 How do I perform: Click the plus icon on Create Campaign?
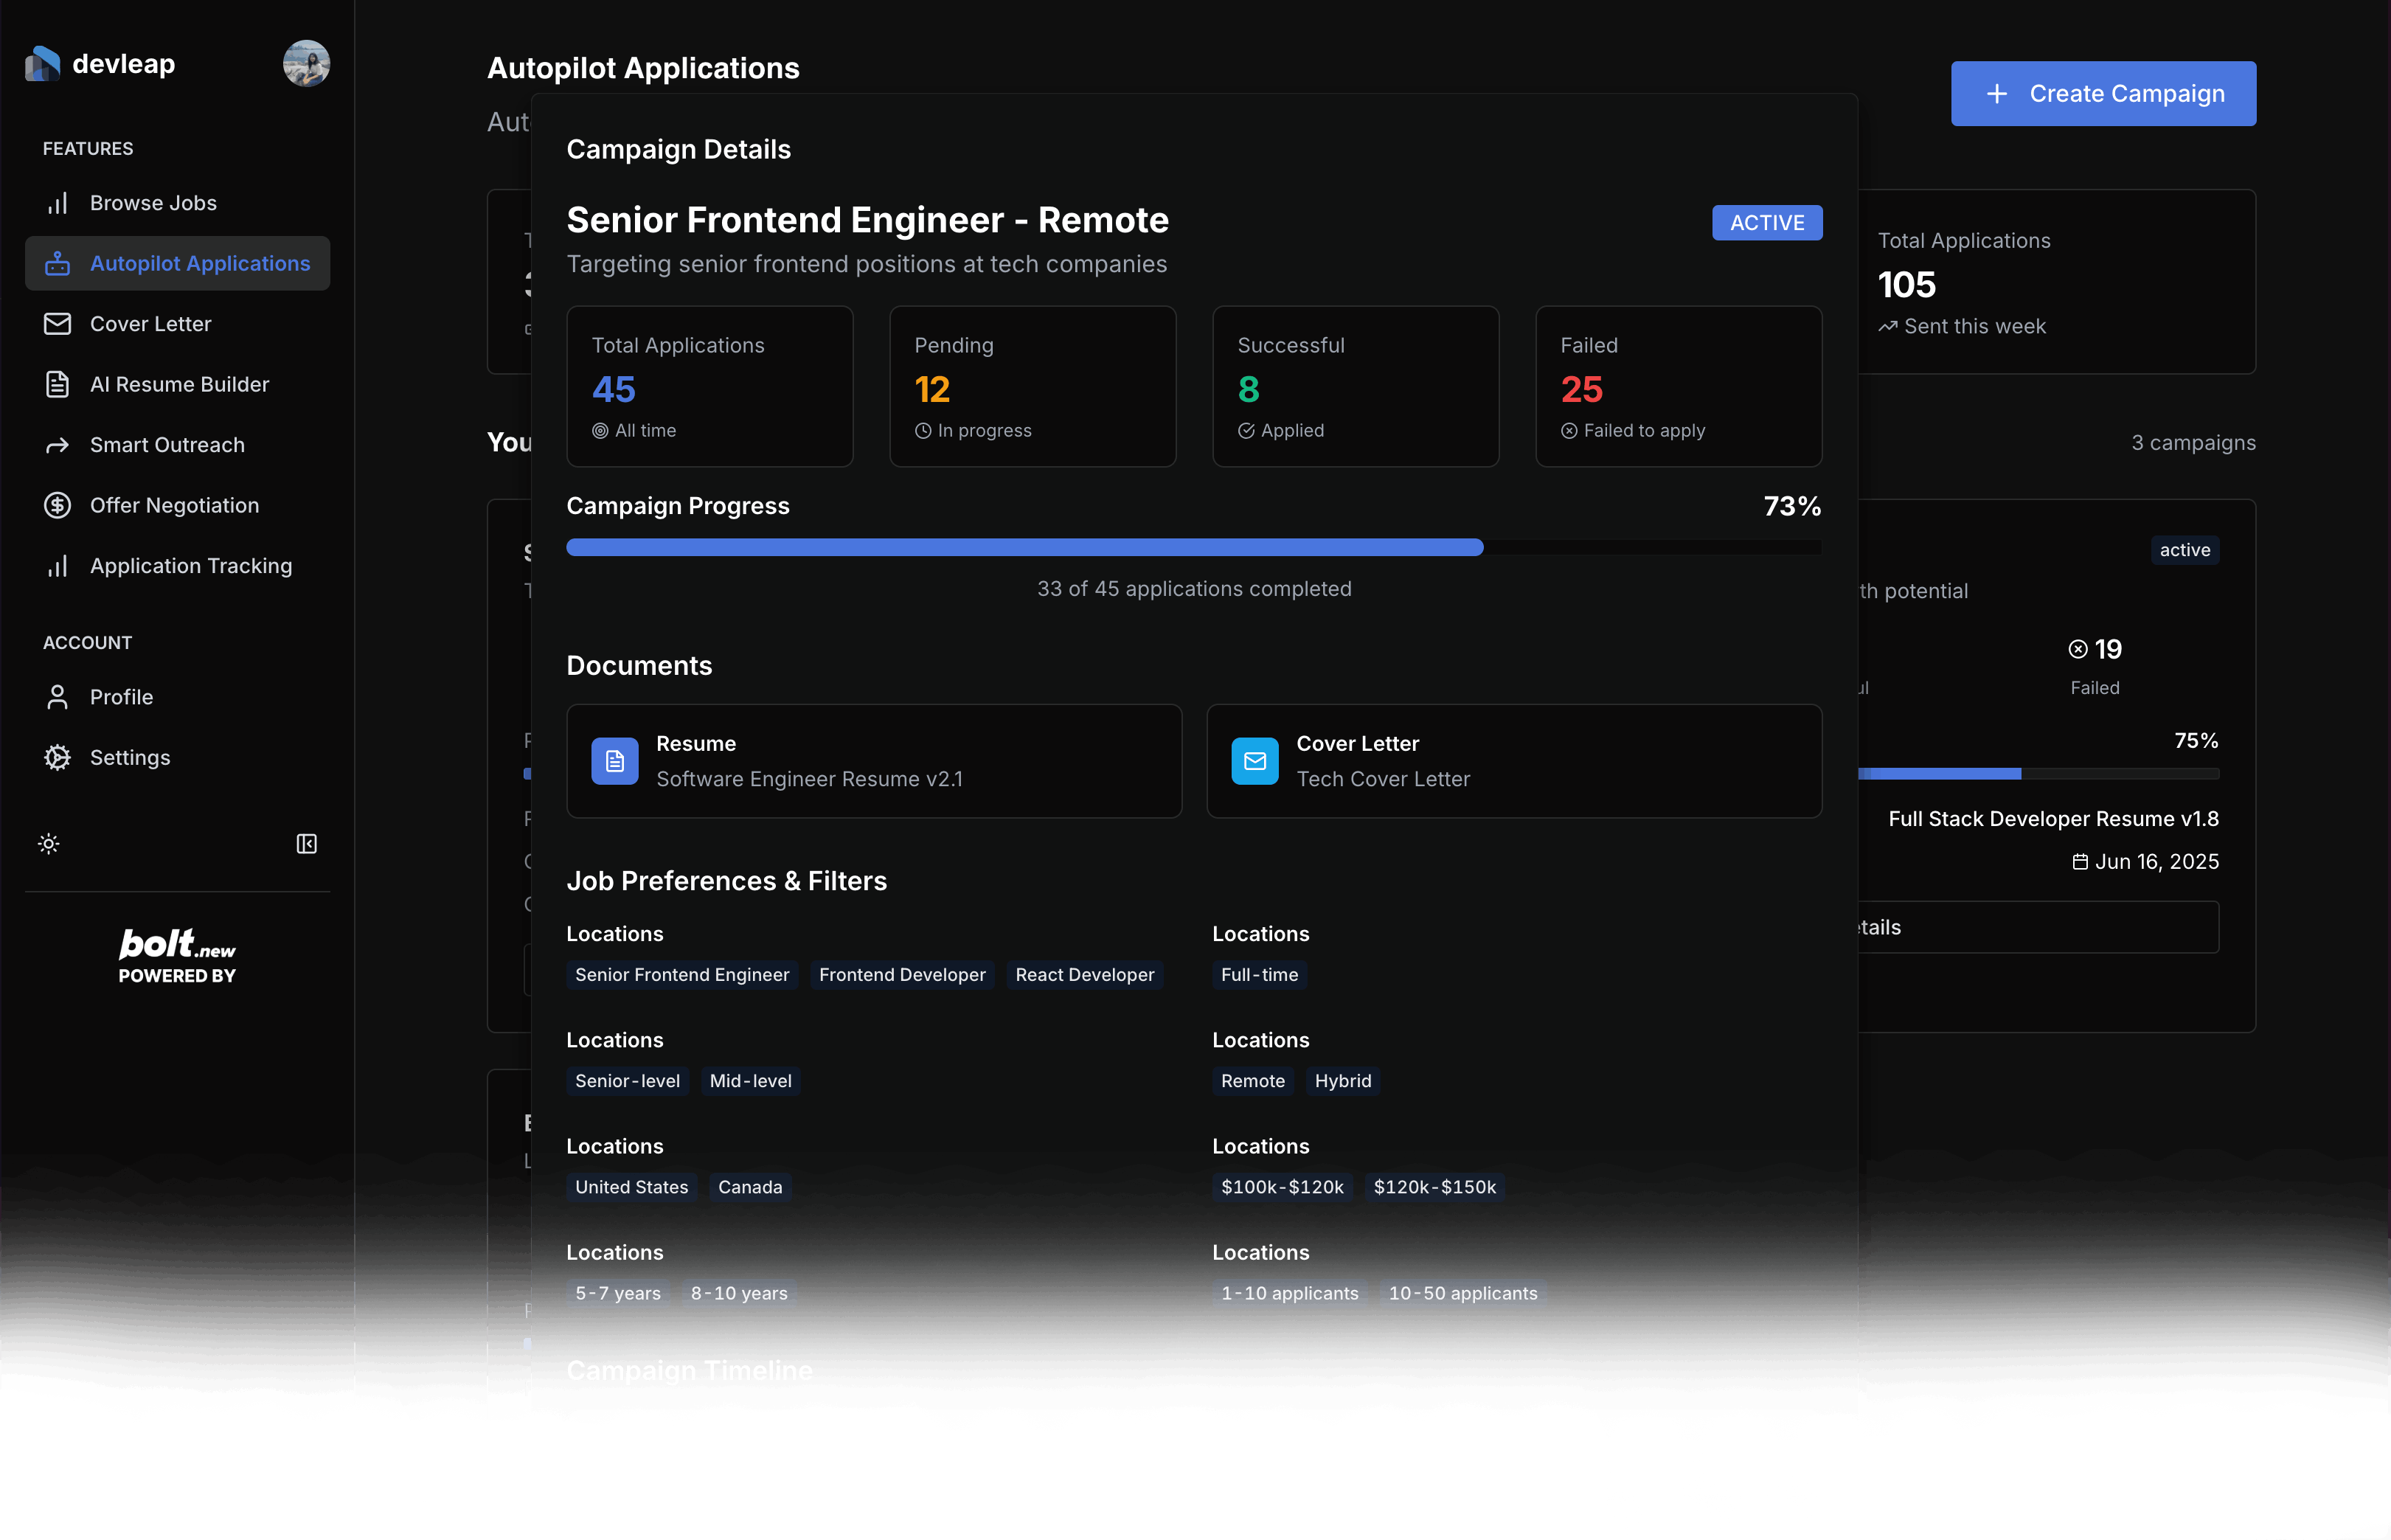click(x=1996, y=93)
